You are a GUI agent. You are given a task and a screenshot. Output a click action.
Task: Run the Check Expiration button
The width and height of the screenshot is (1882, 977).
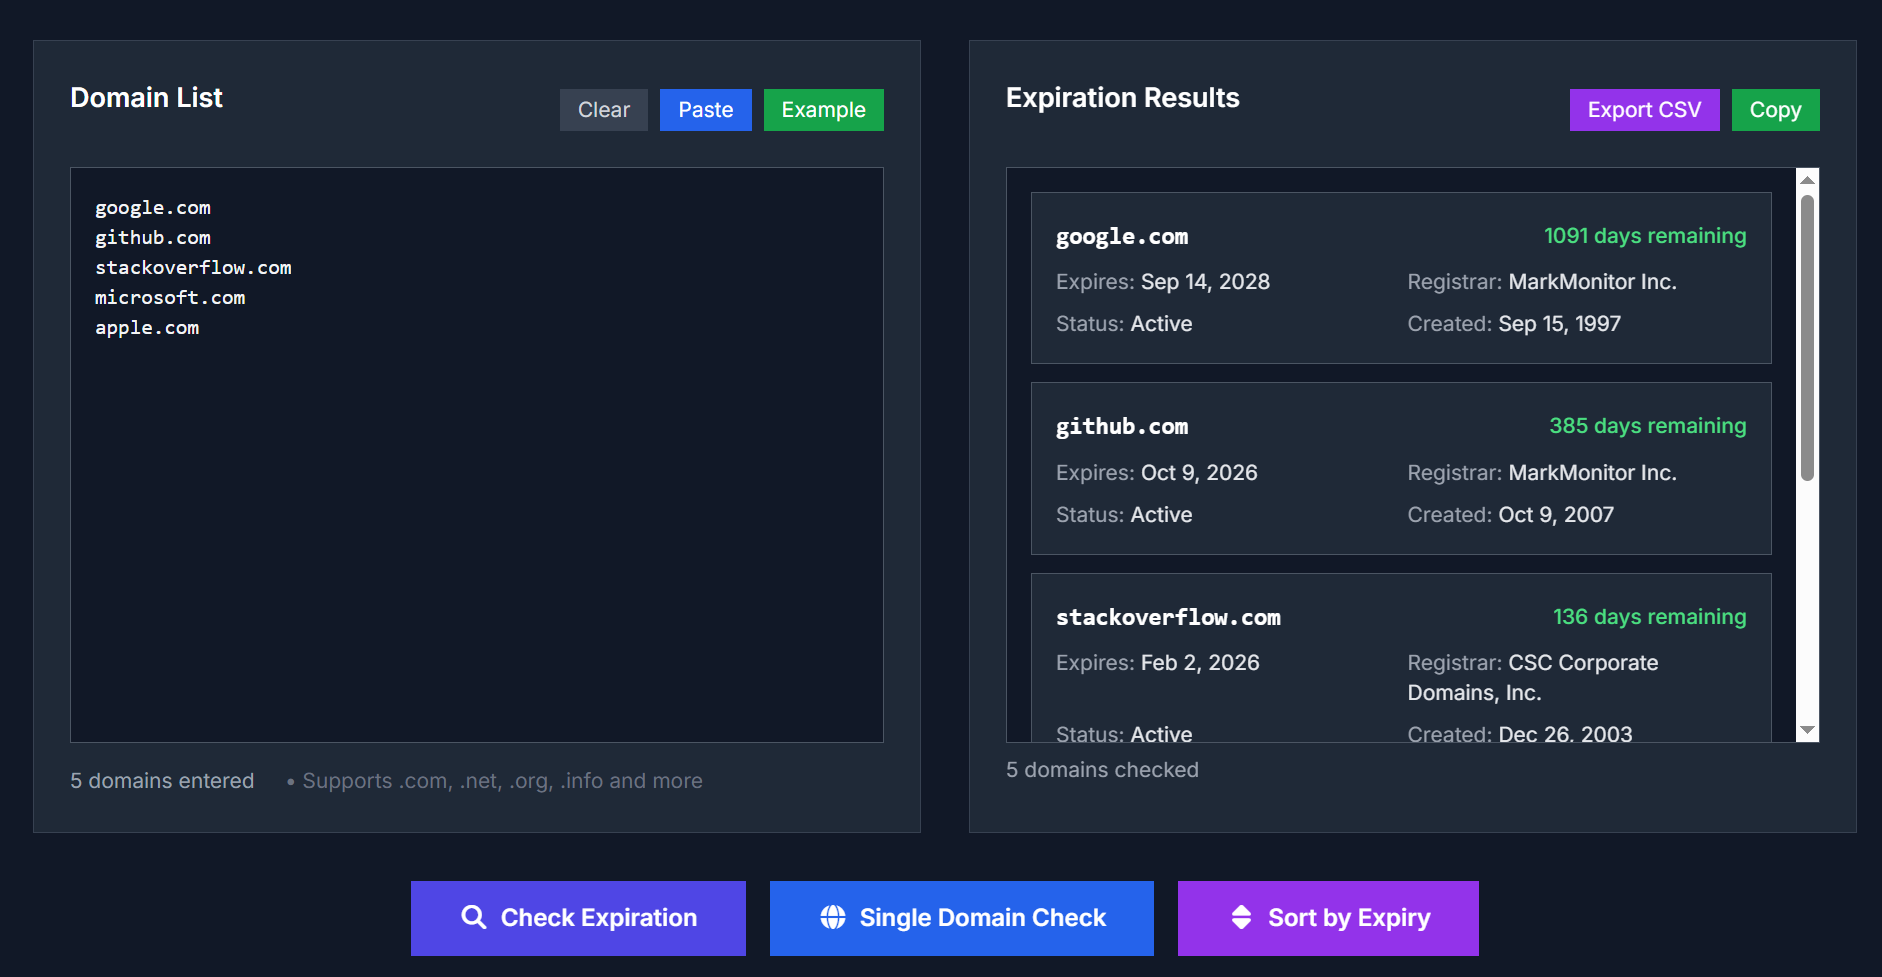[578, 918]
